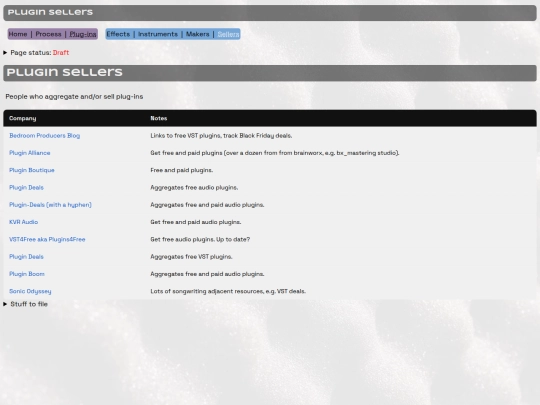Switch to the Instruments section
This screenshot has height=405, width=540.
pos(158,34)
